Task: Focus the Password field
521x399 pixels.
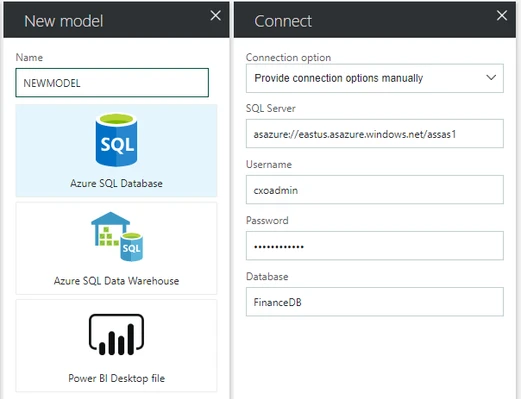Action: tap(375, 246)
